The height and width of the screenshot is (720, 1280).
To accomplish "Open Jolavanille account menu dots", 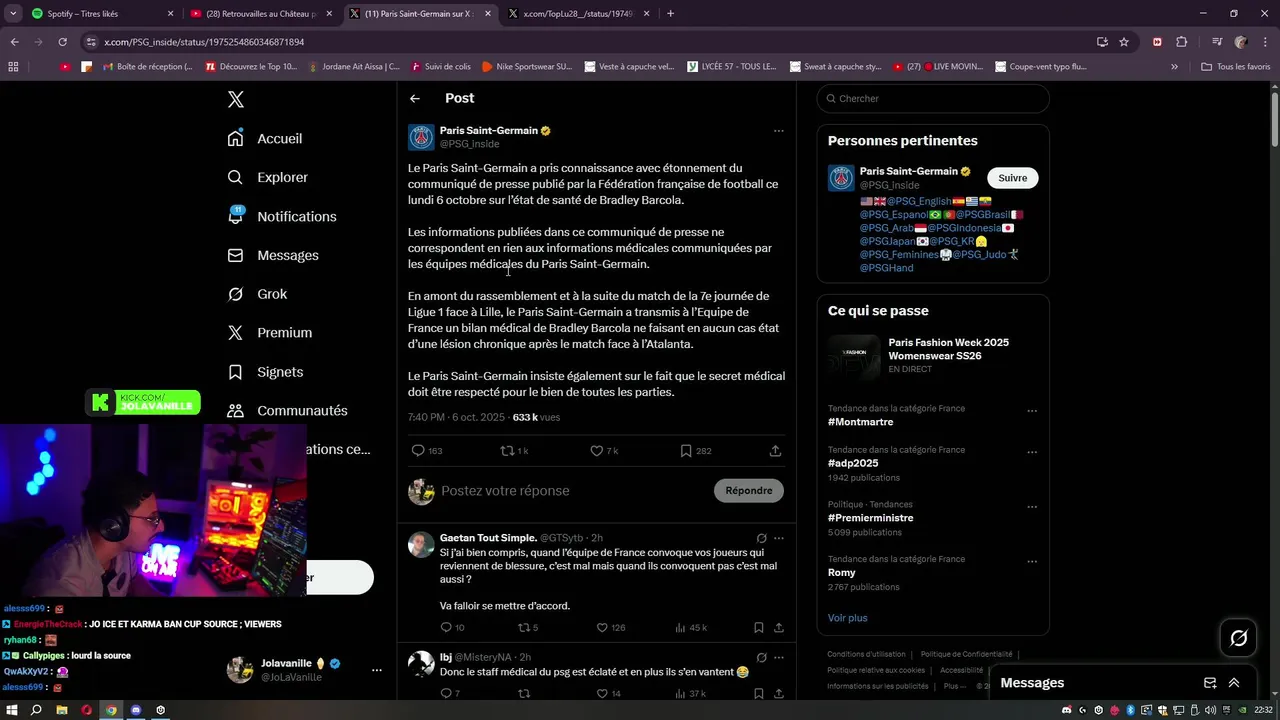I will click(377, 670).
